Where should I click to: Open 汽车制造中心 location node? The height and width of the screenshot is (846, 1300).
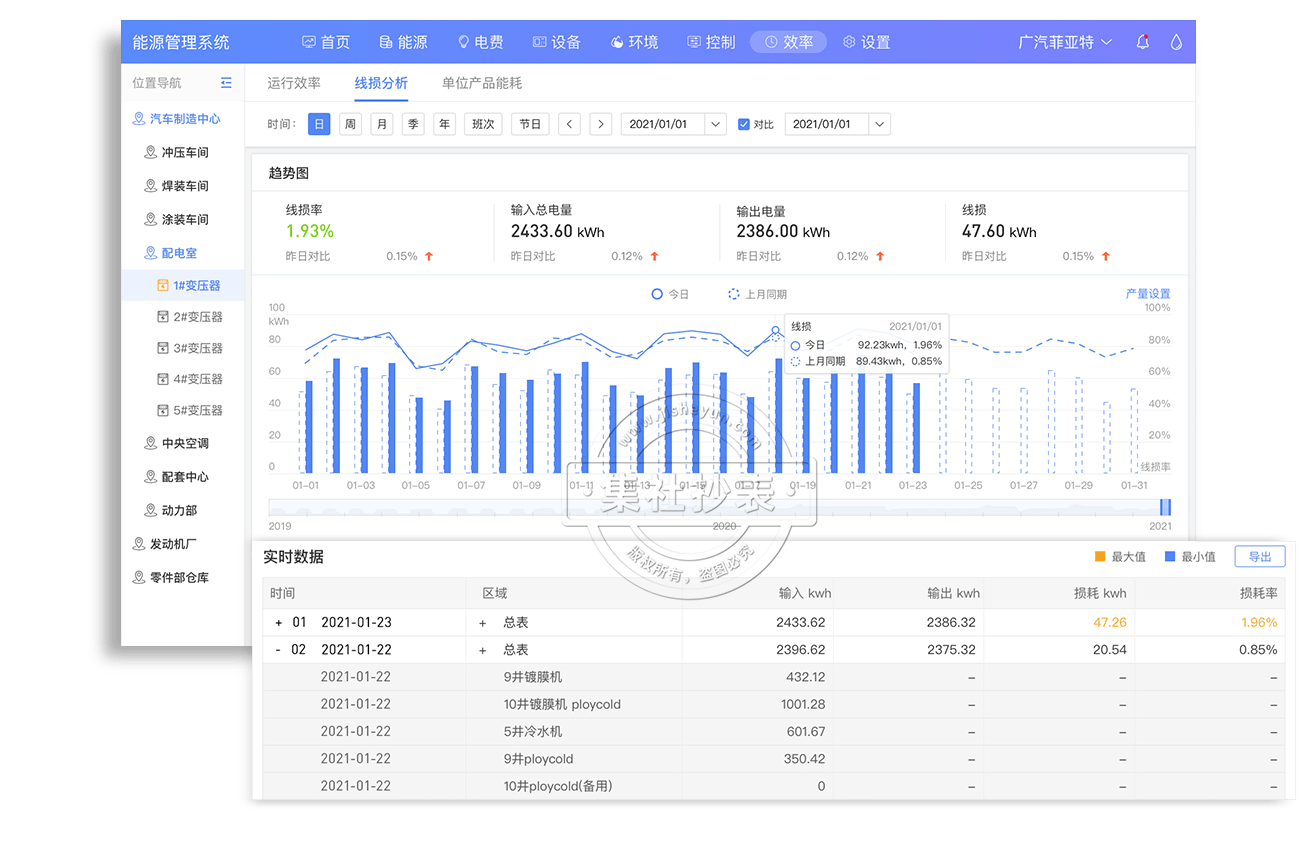coord(177,119)
